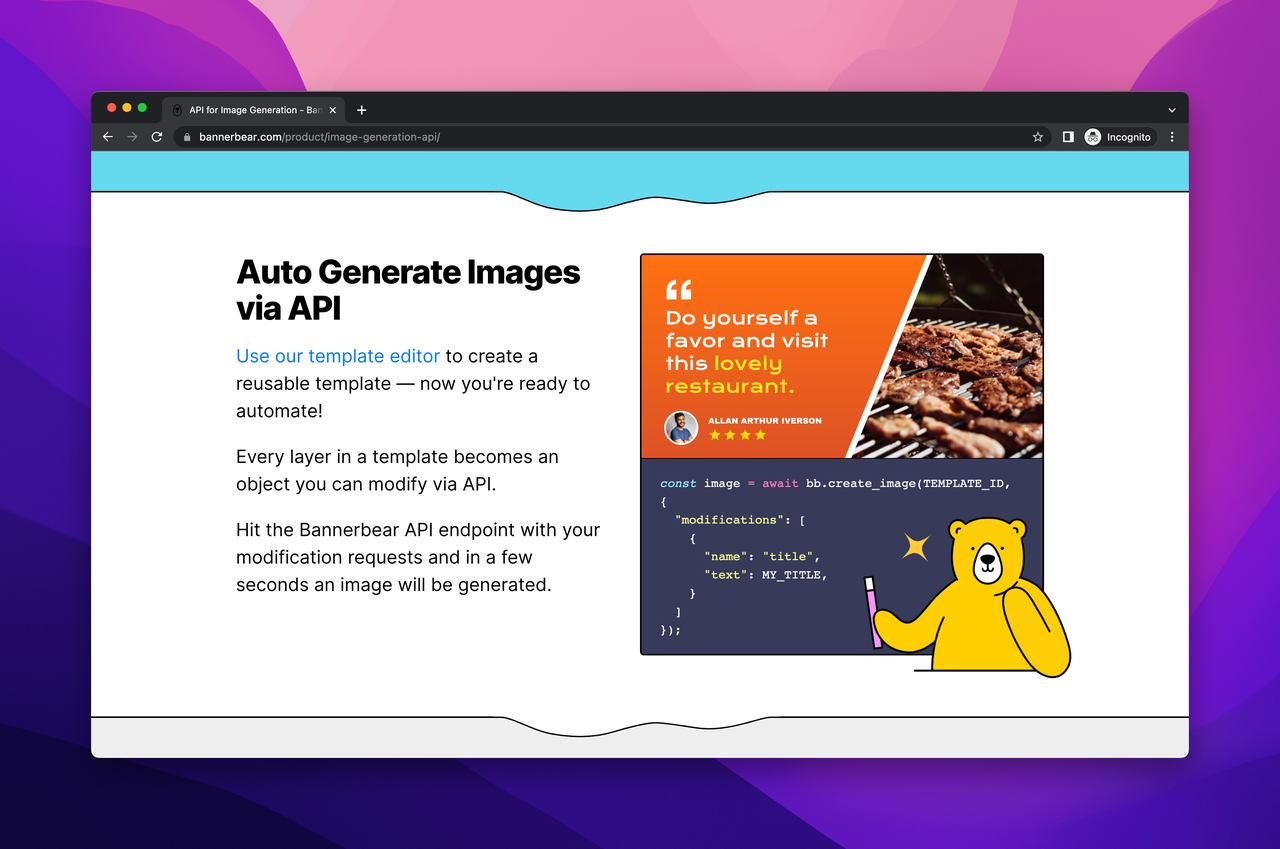Click the Use our template editor link
The width and height of the screenshot is (1280, 849).
pos(337,356)
